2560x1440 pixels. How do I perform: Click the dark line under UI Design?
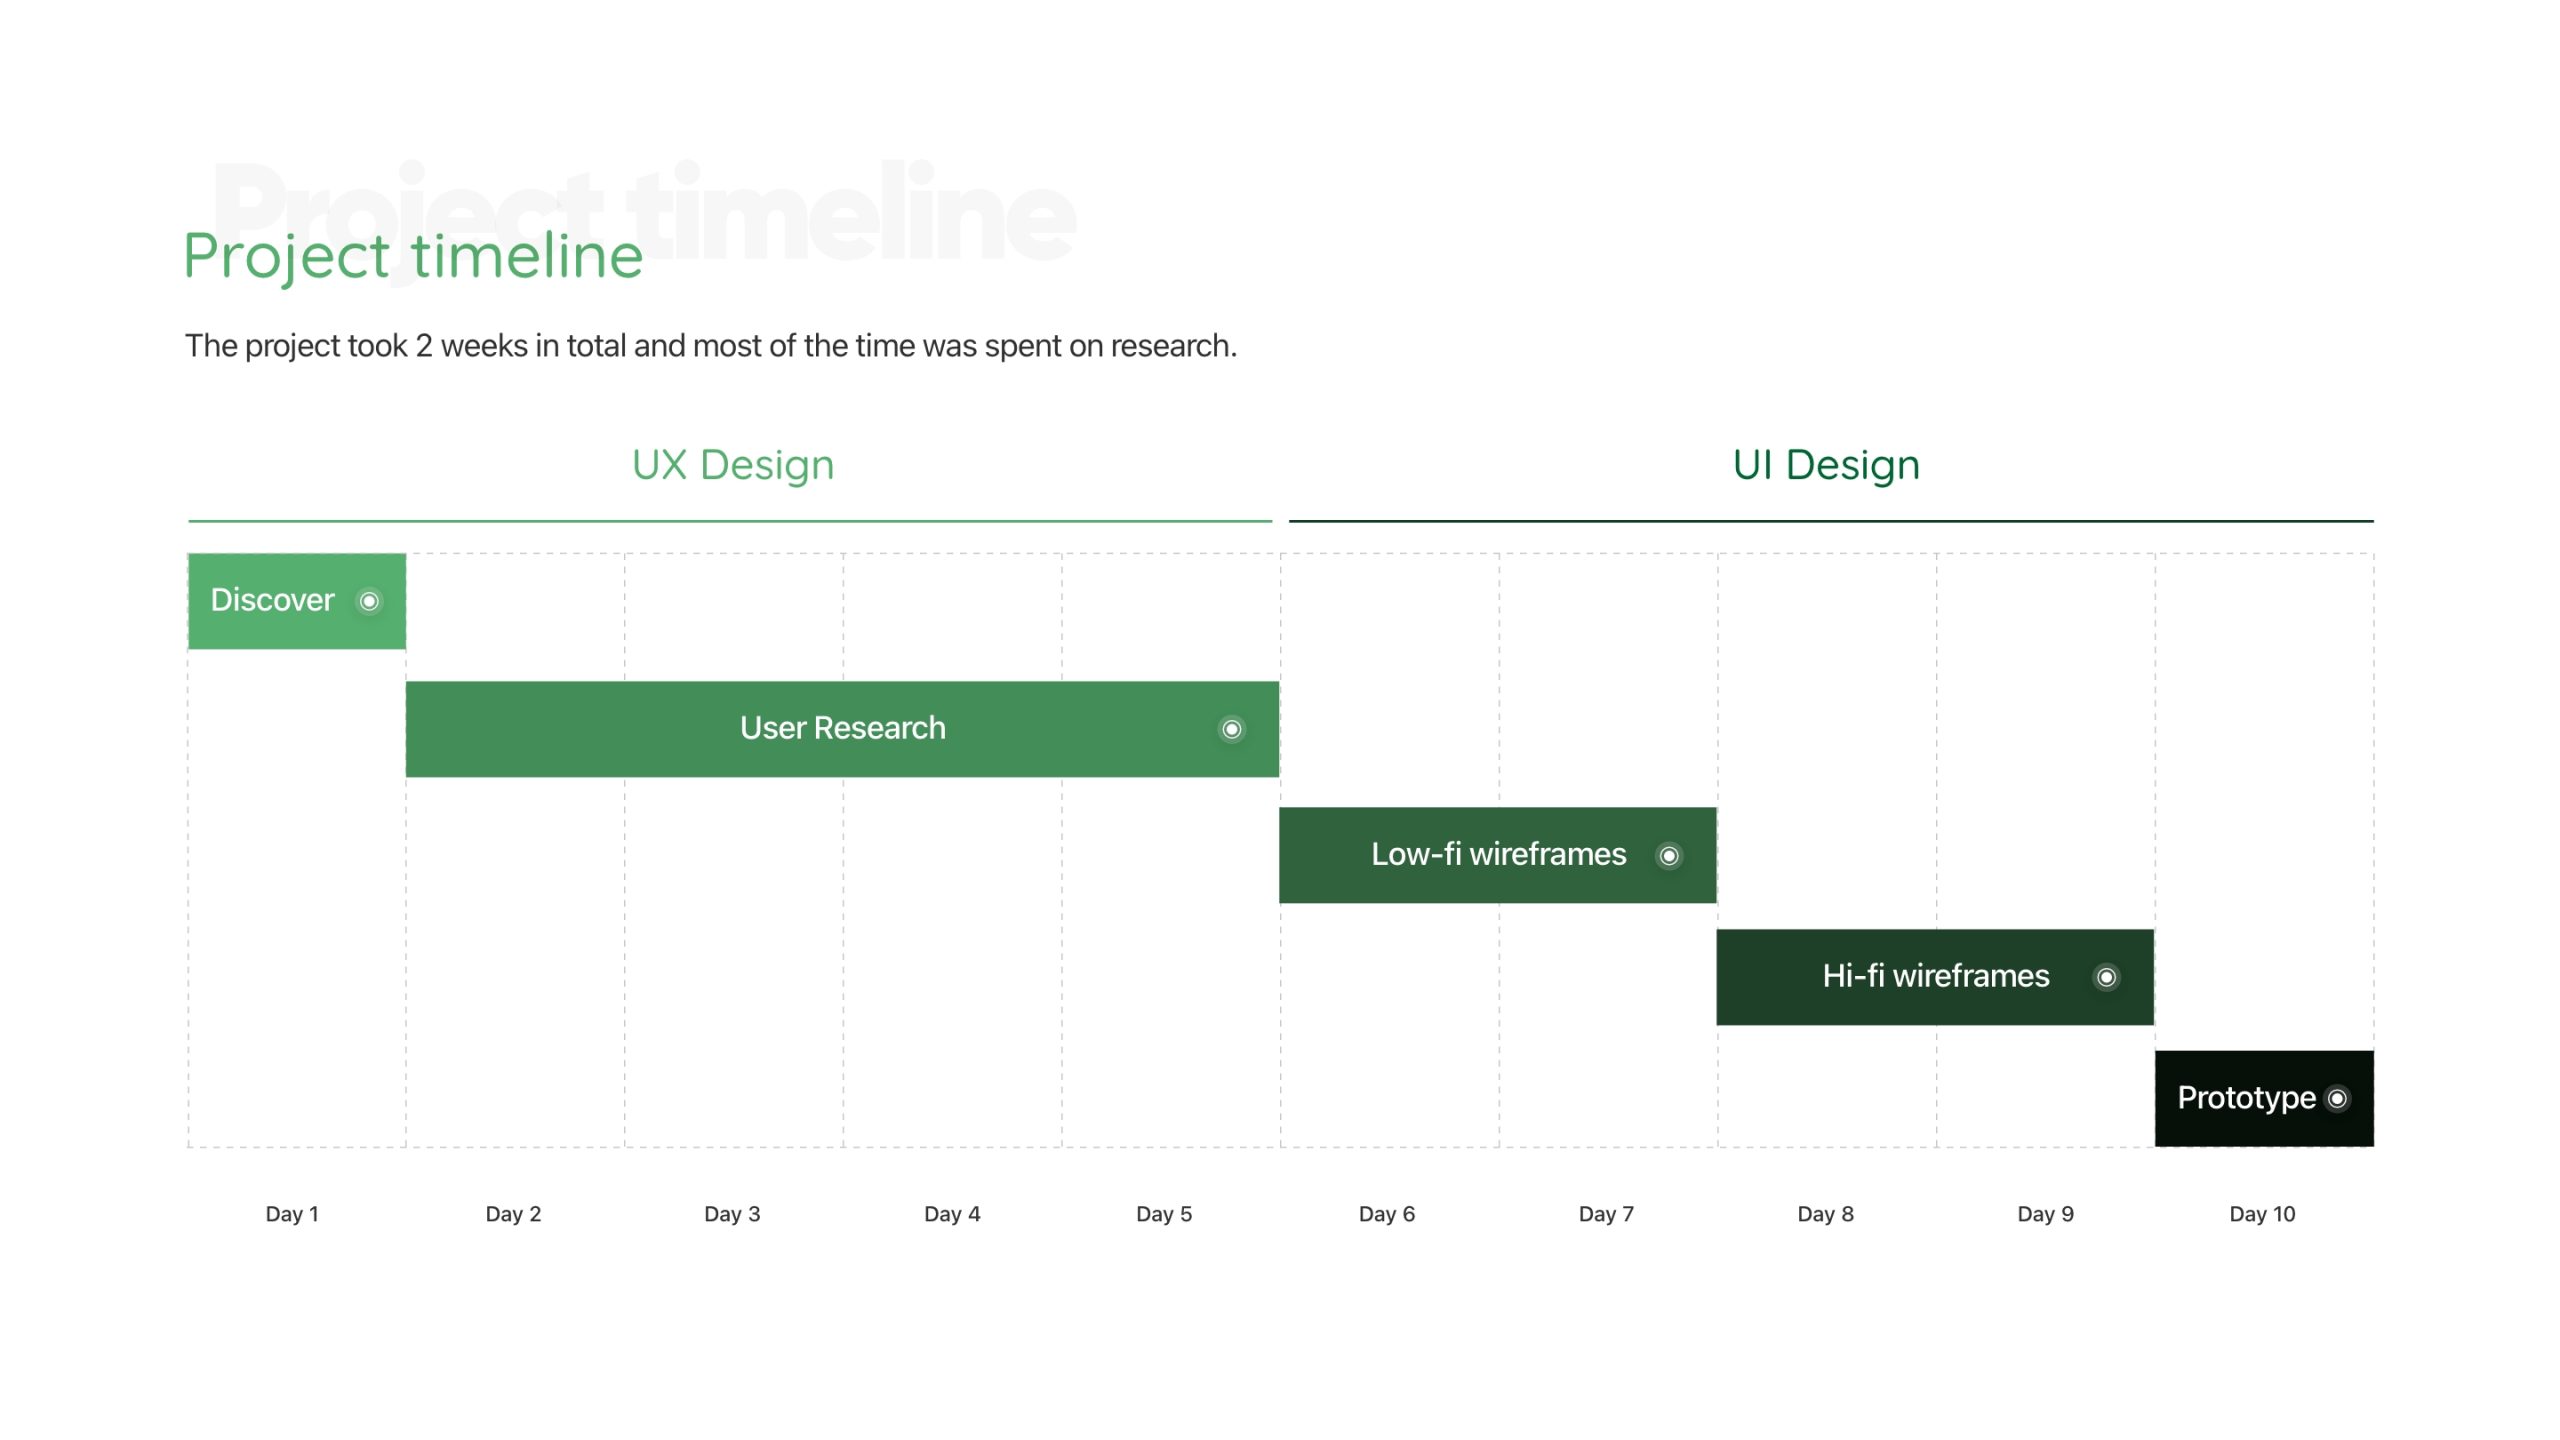[x=1830, y=521]
